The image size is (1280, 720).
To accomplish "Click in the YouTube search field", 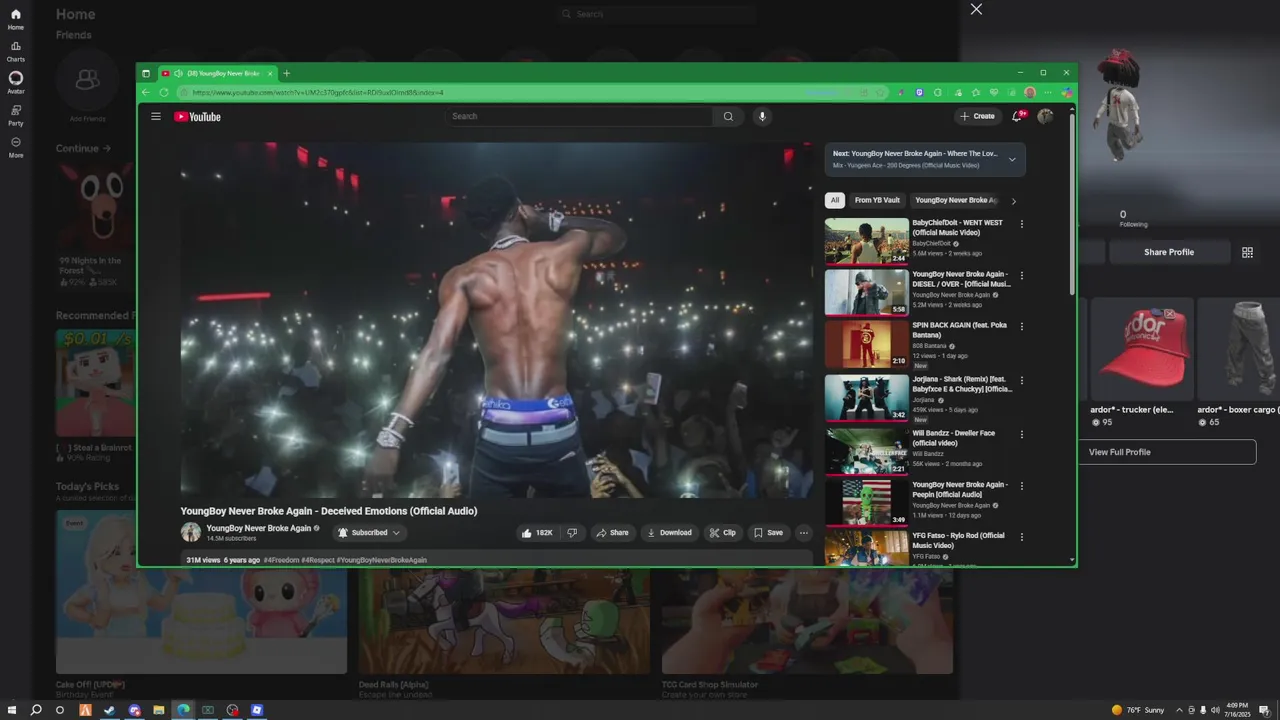I will 580,117.
